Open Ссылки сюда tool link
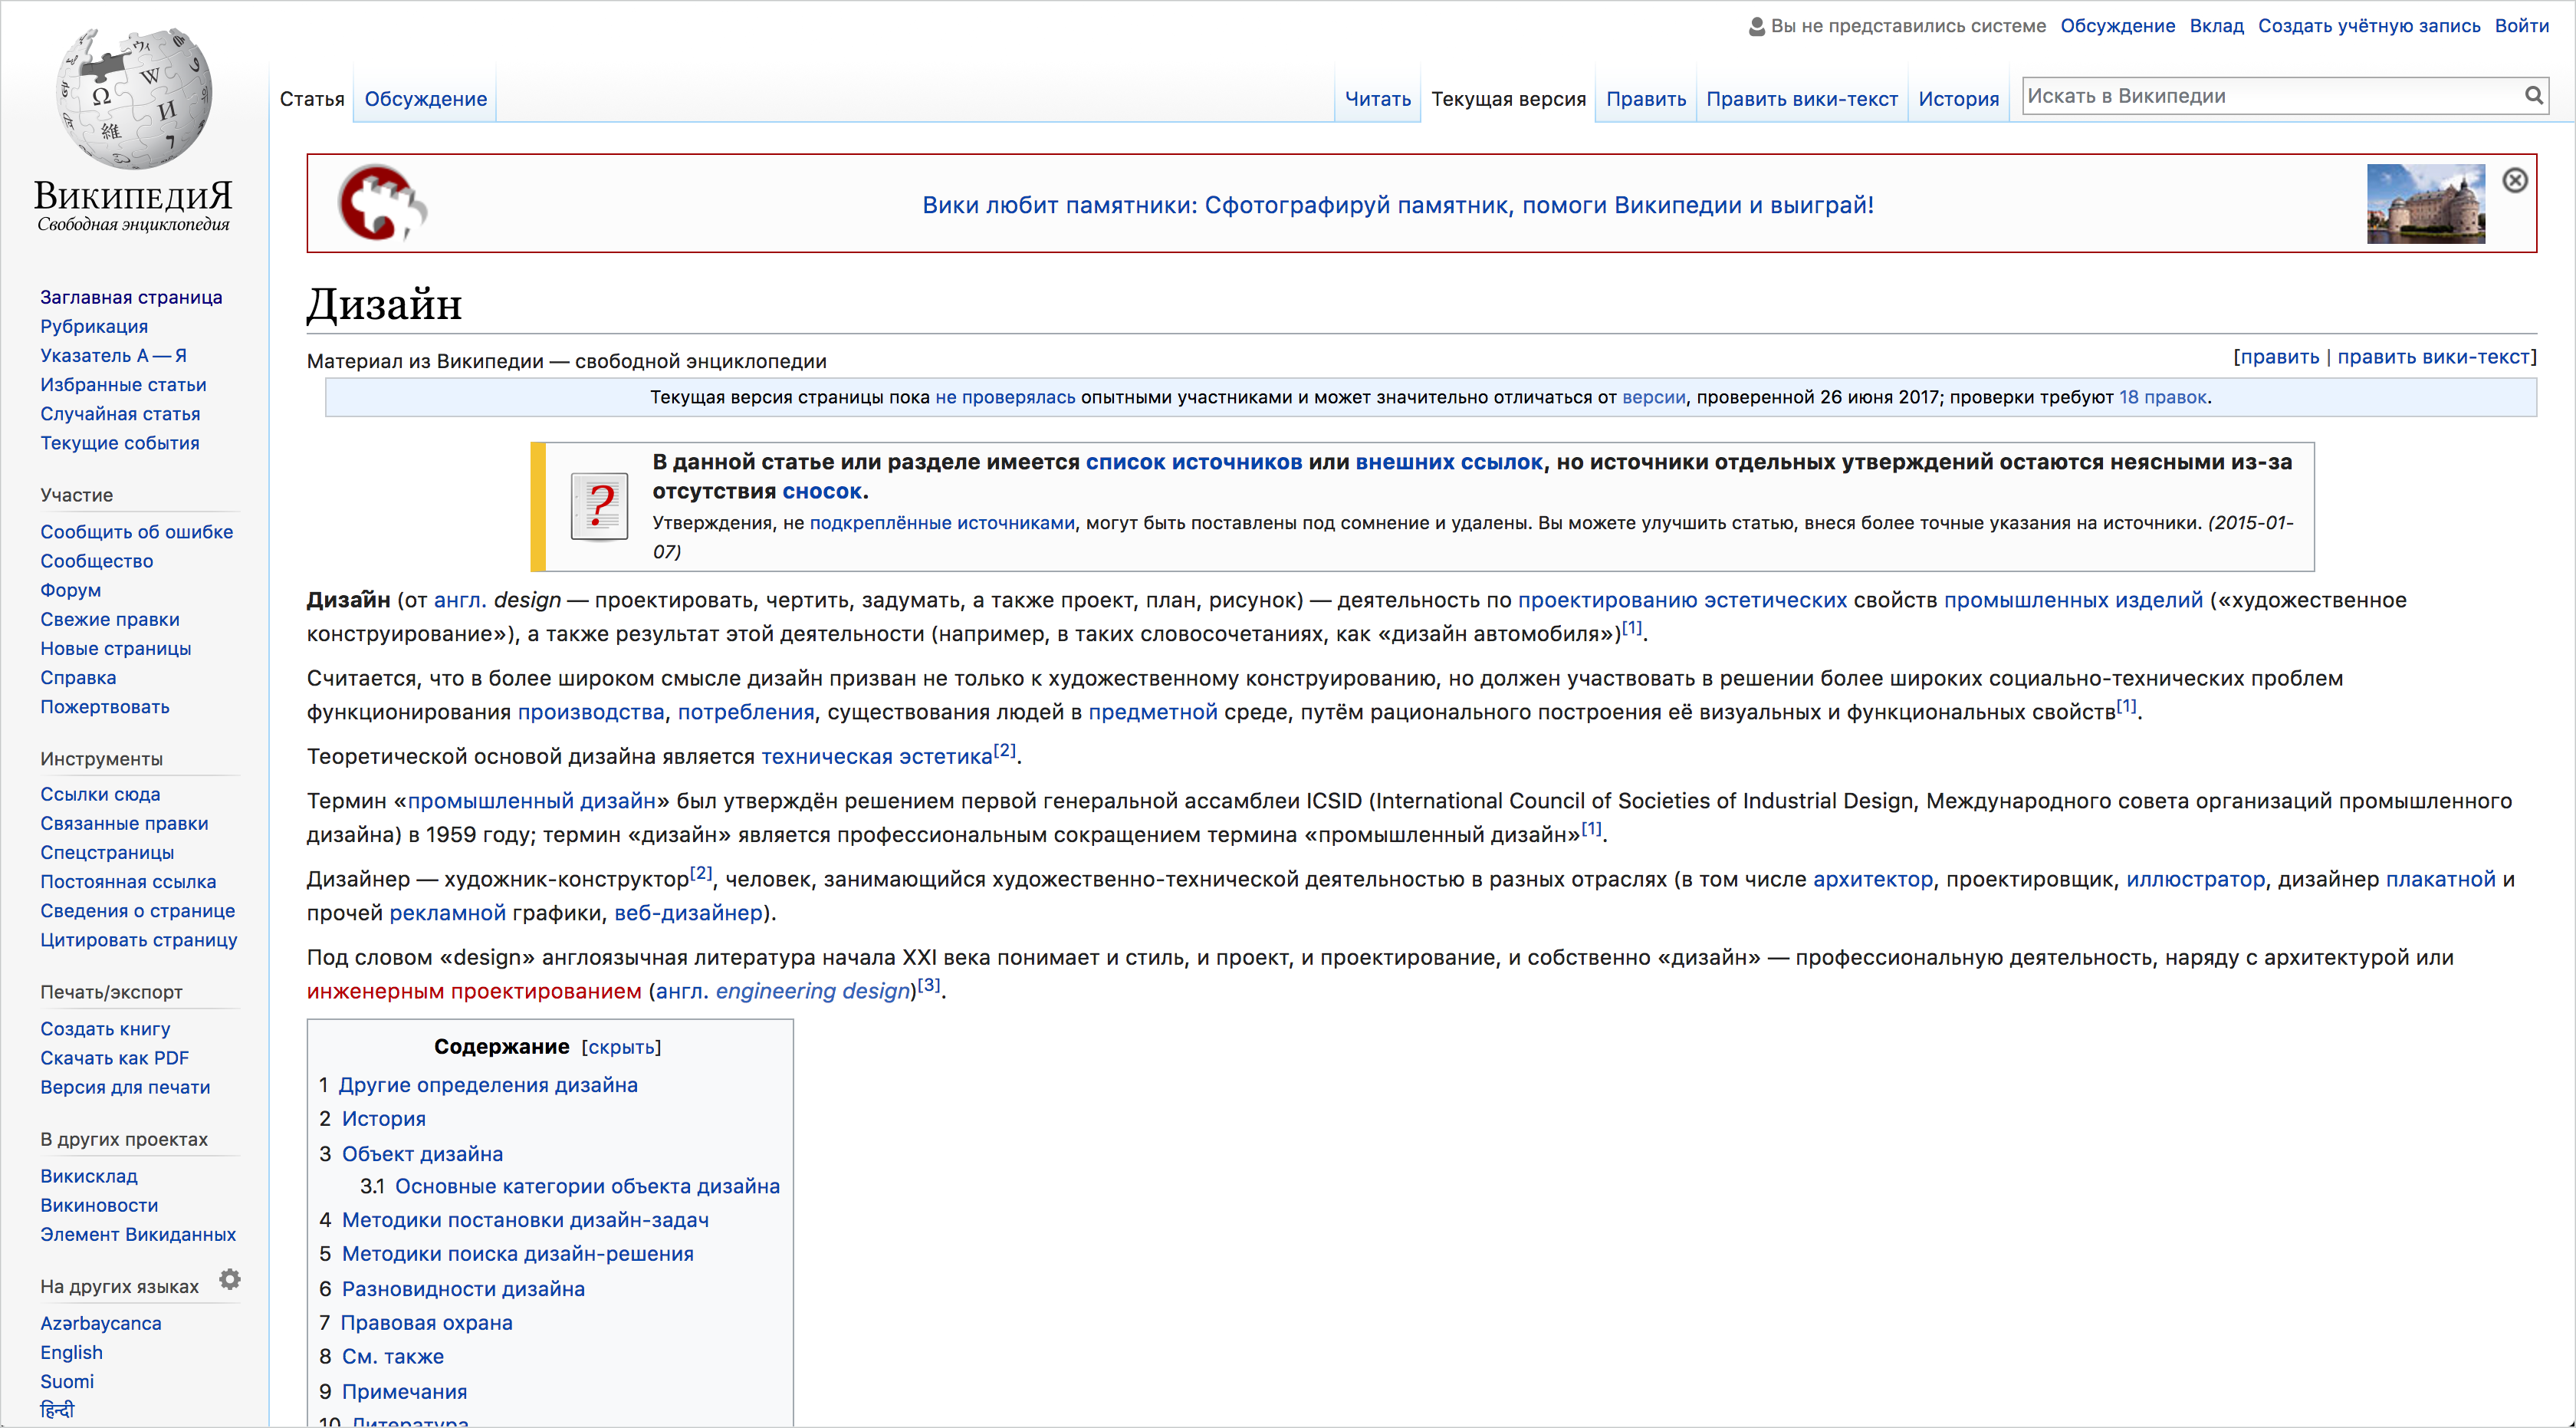The height and width of the screenshot is (1428, 2576). coord(100,794)
